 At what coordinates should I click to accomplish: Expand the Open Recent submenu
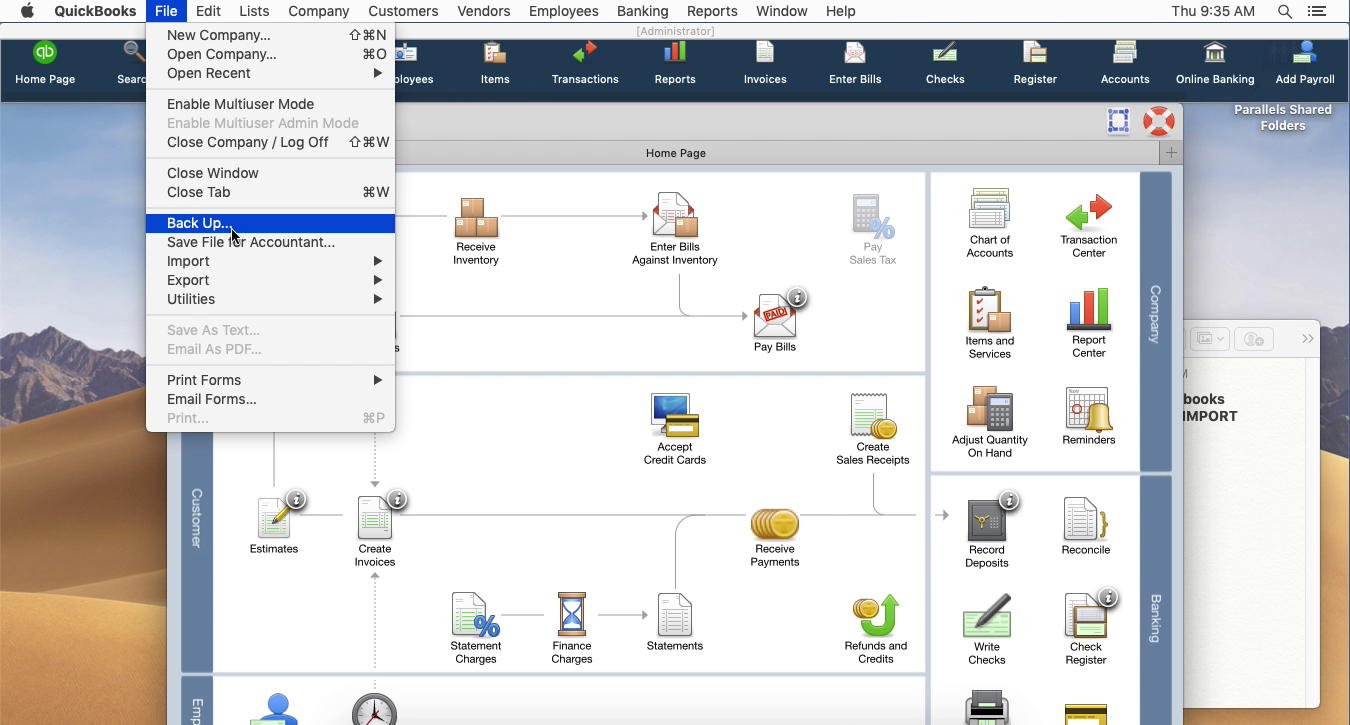point(271,73)
